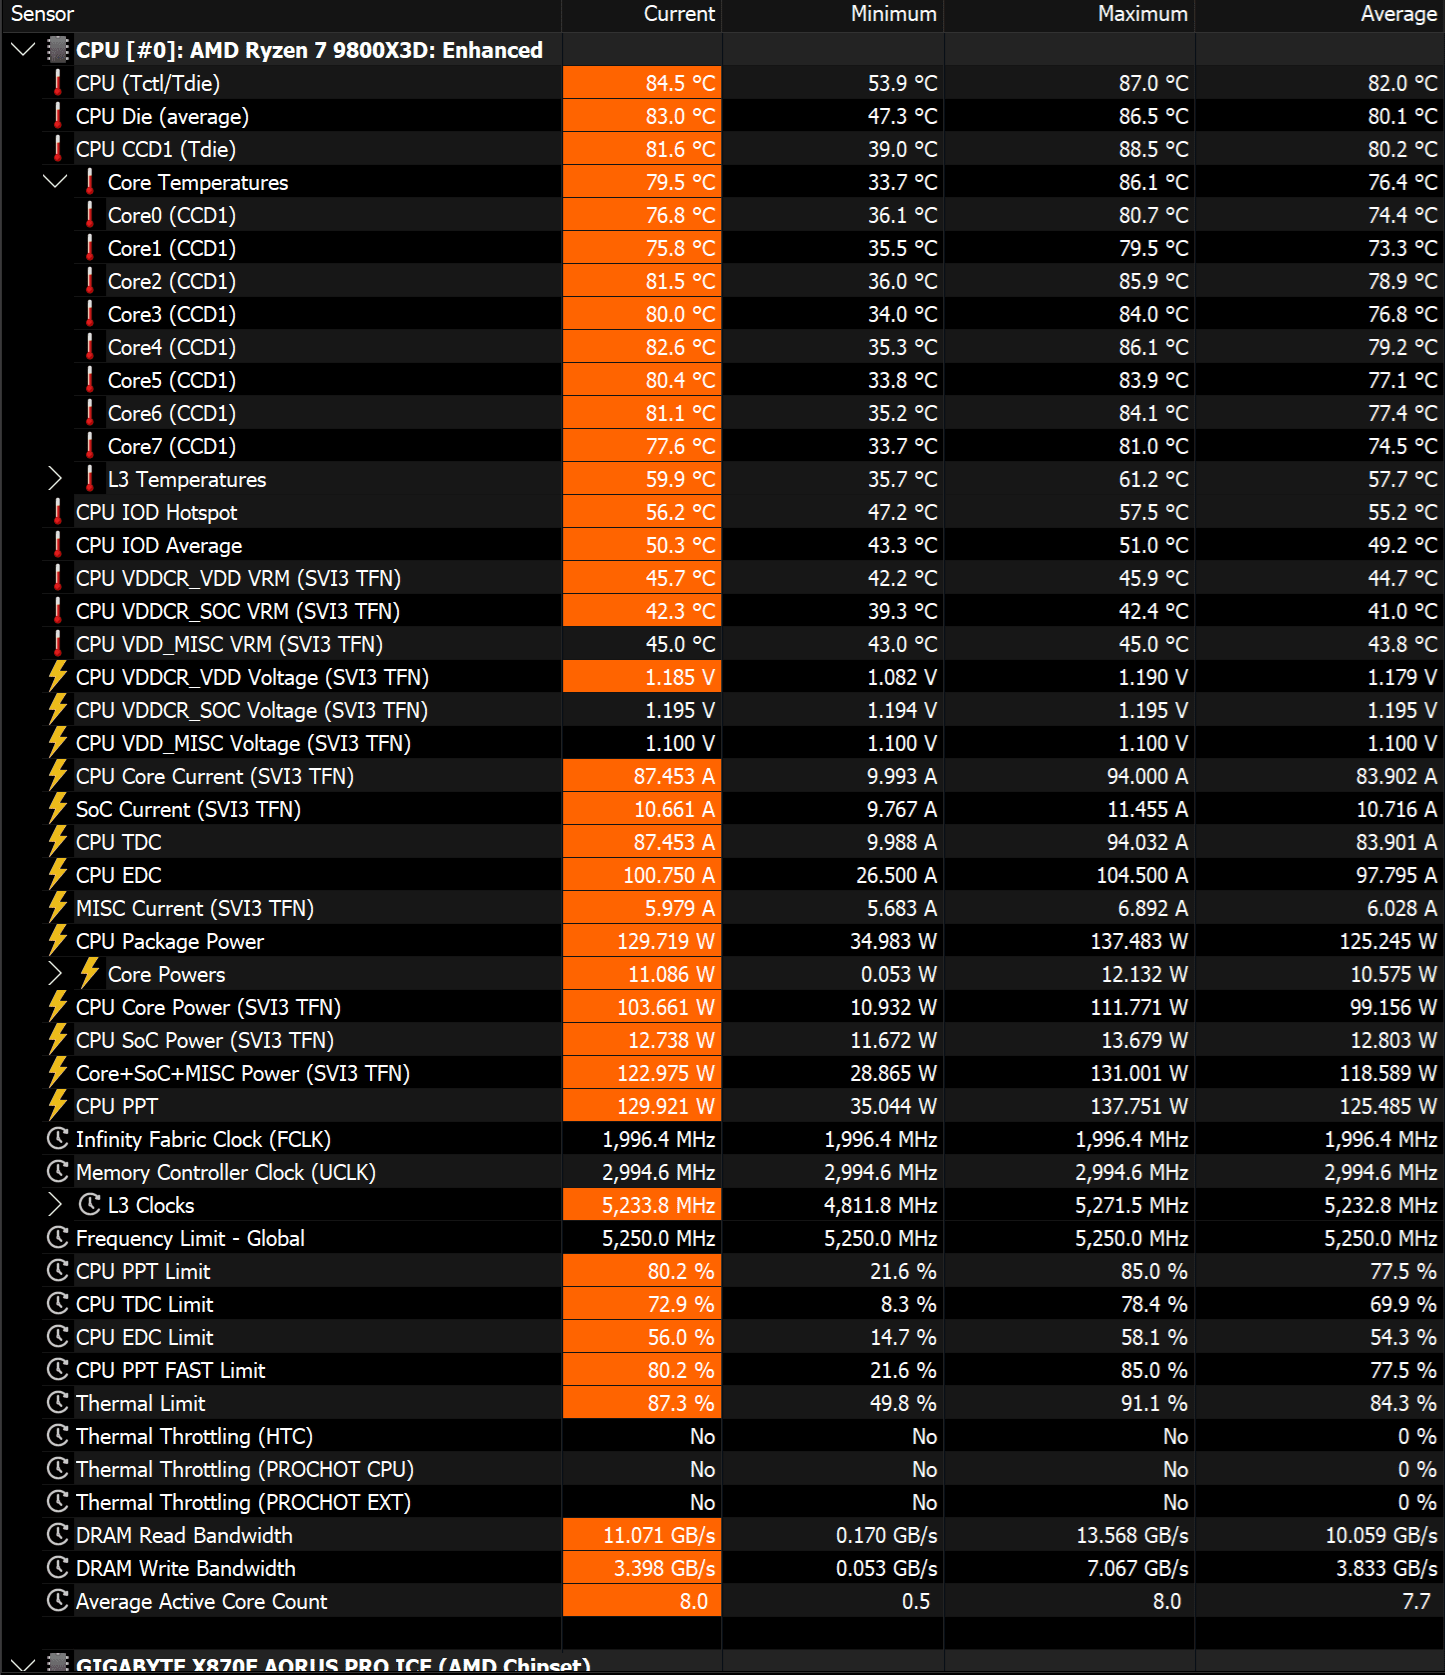Viewport: 1445px width, 1675px height.
Task: Click the lightning icon for CPU TDC
Action: tap(58, 842)
